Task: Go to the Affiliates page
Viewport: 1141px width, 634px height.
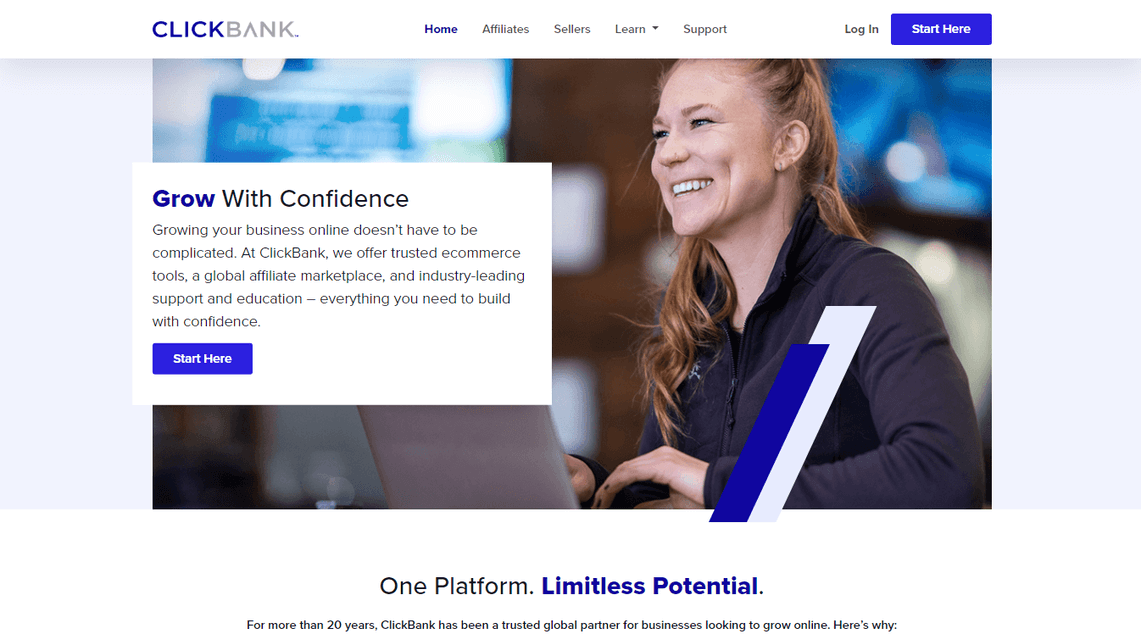Action: click(x=505, y=29)
